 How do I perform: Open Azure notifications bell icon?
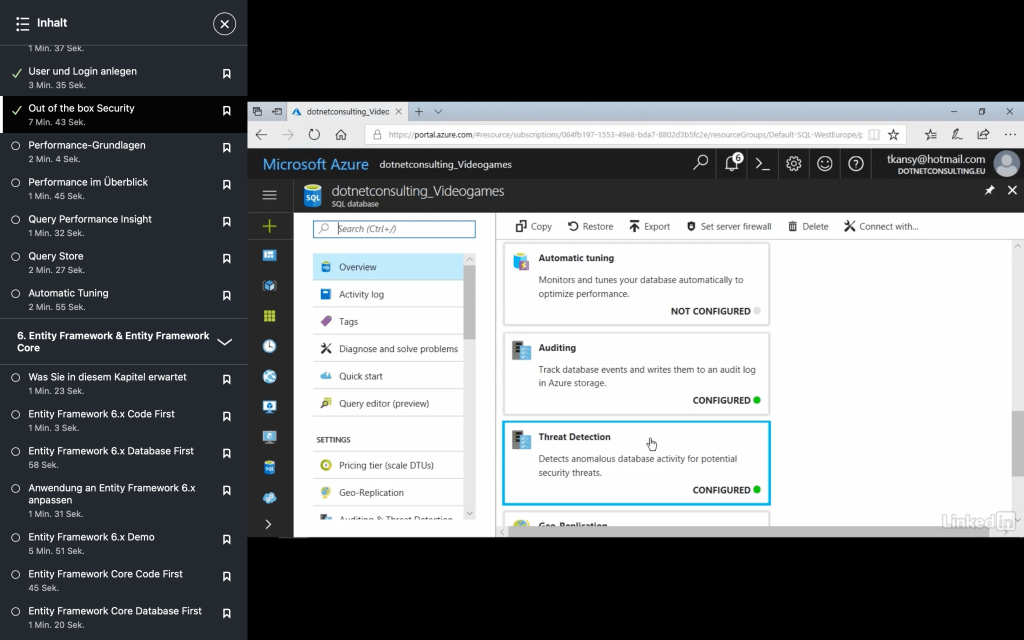point(732,164)
